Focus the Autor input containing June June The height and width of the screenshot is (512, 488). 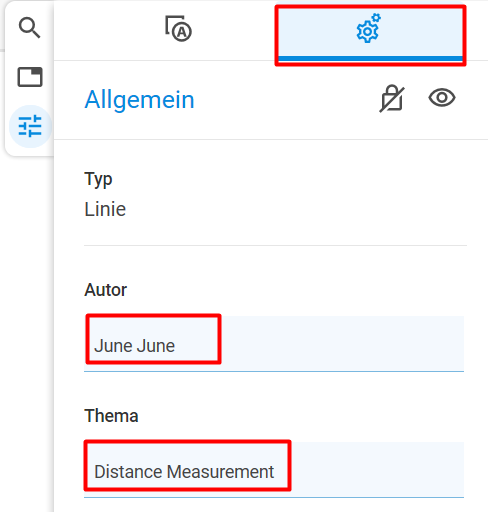pyautogui.click(x=274, y=343)
